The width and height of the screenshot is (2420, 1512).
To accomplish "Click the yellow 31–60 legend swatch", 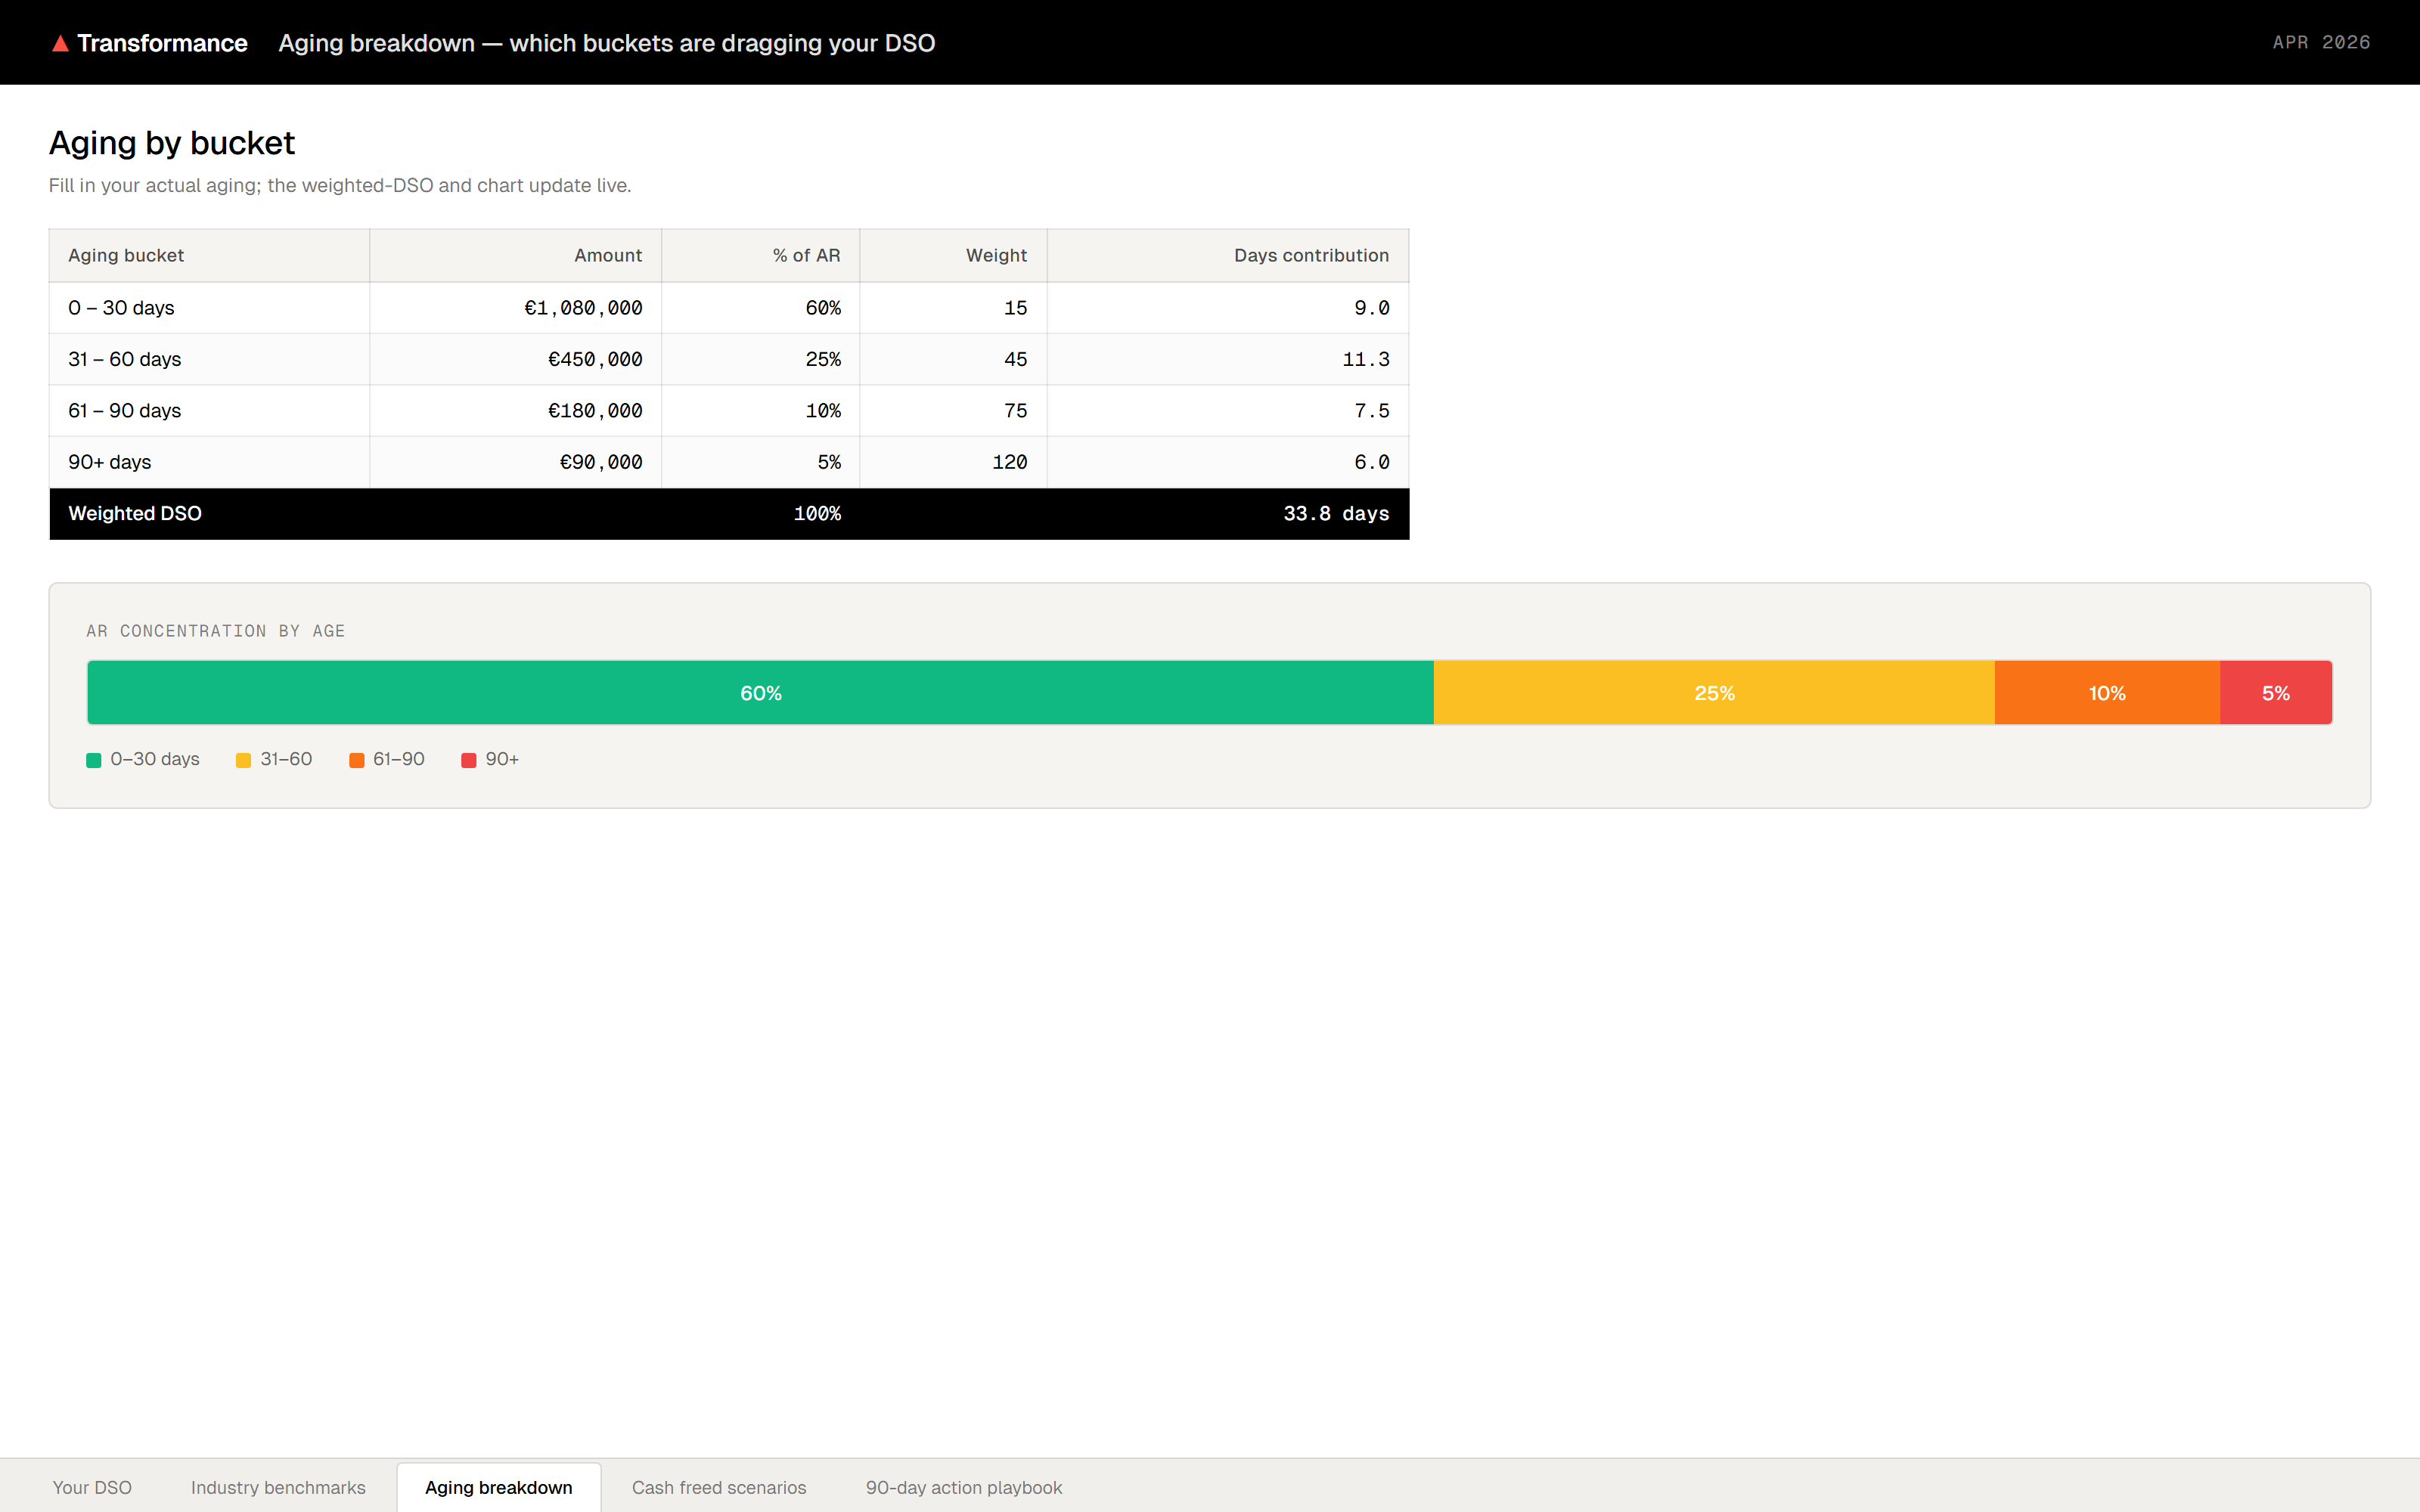I will point(243,760).
